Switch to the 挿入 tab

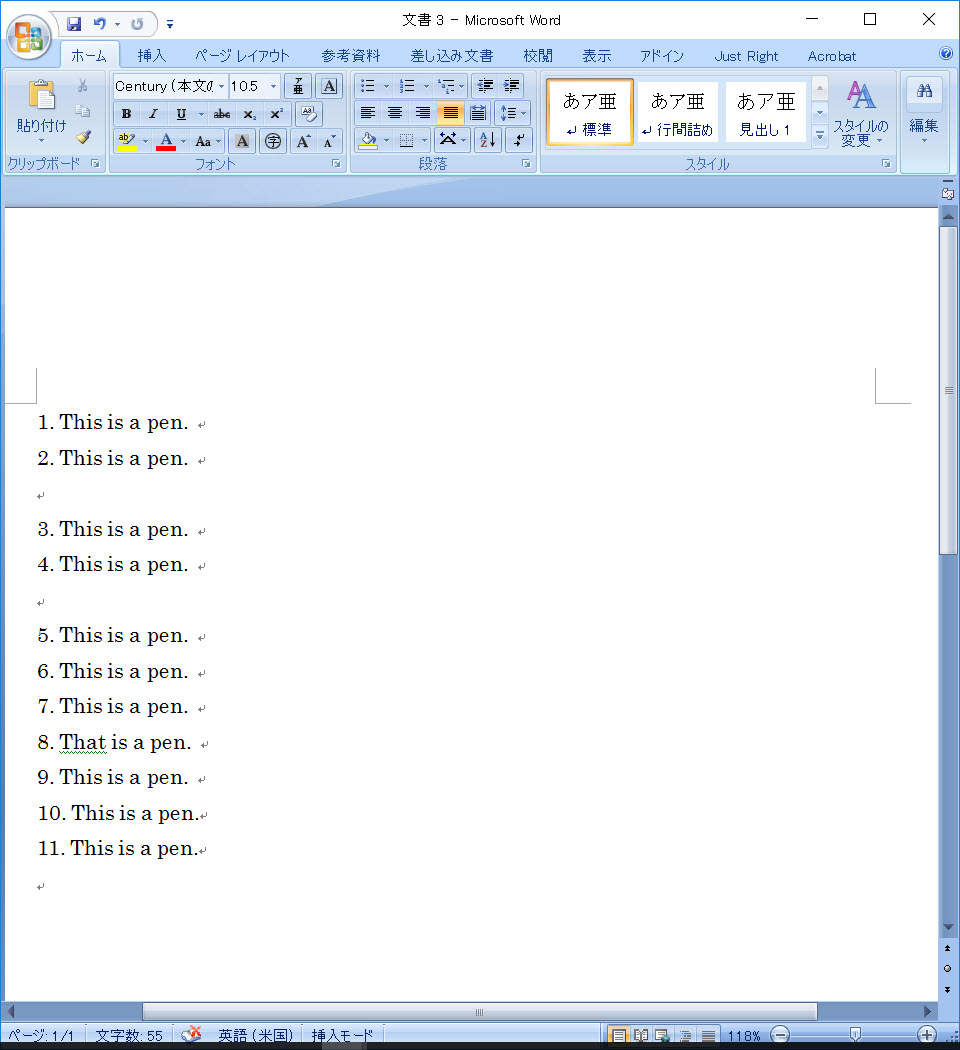coord(151,56)
